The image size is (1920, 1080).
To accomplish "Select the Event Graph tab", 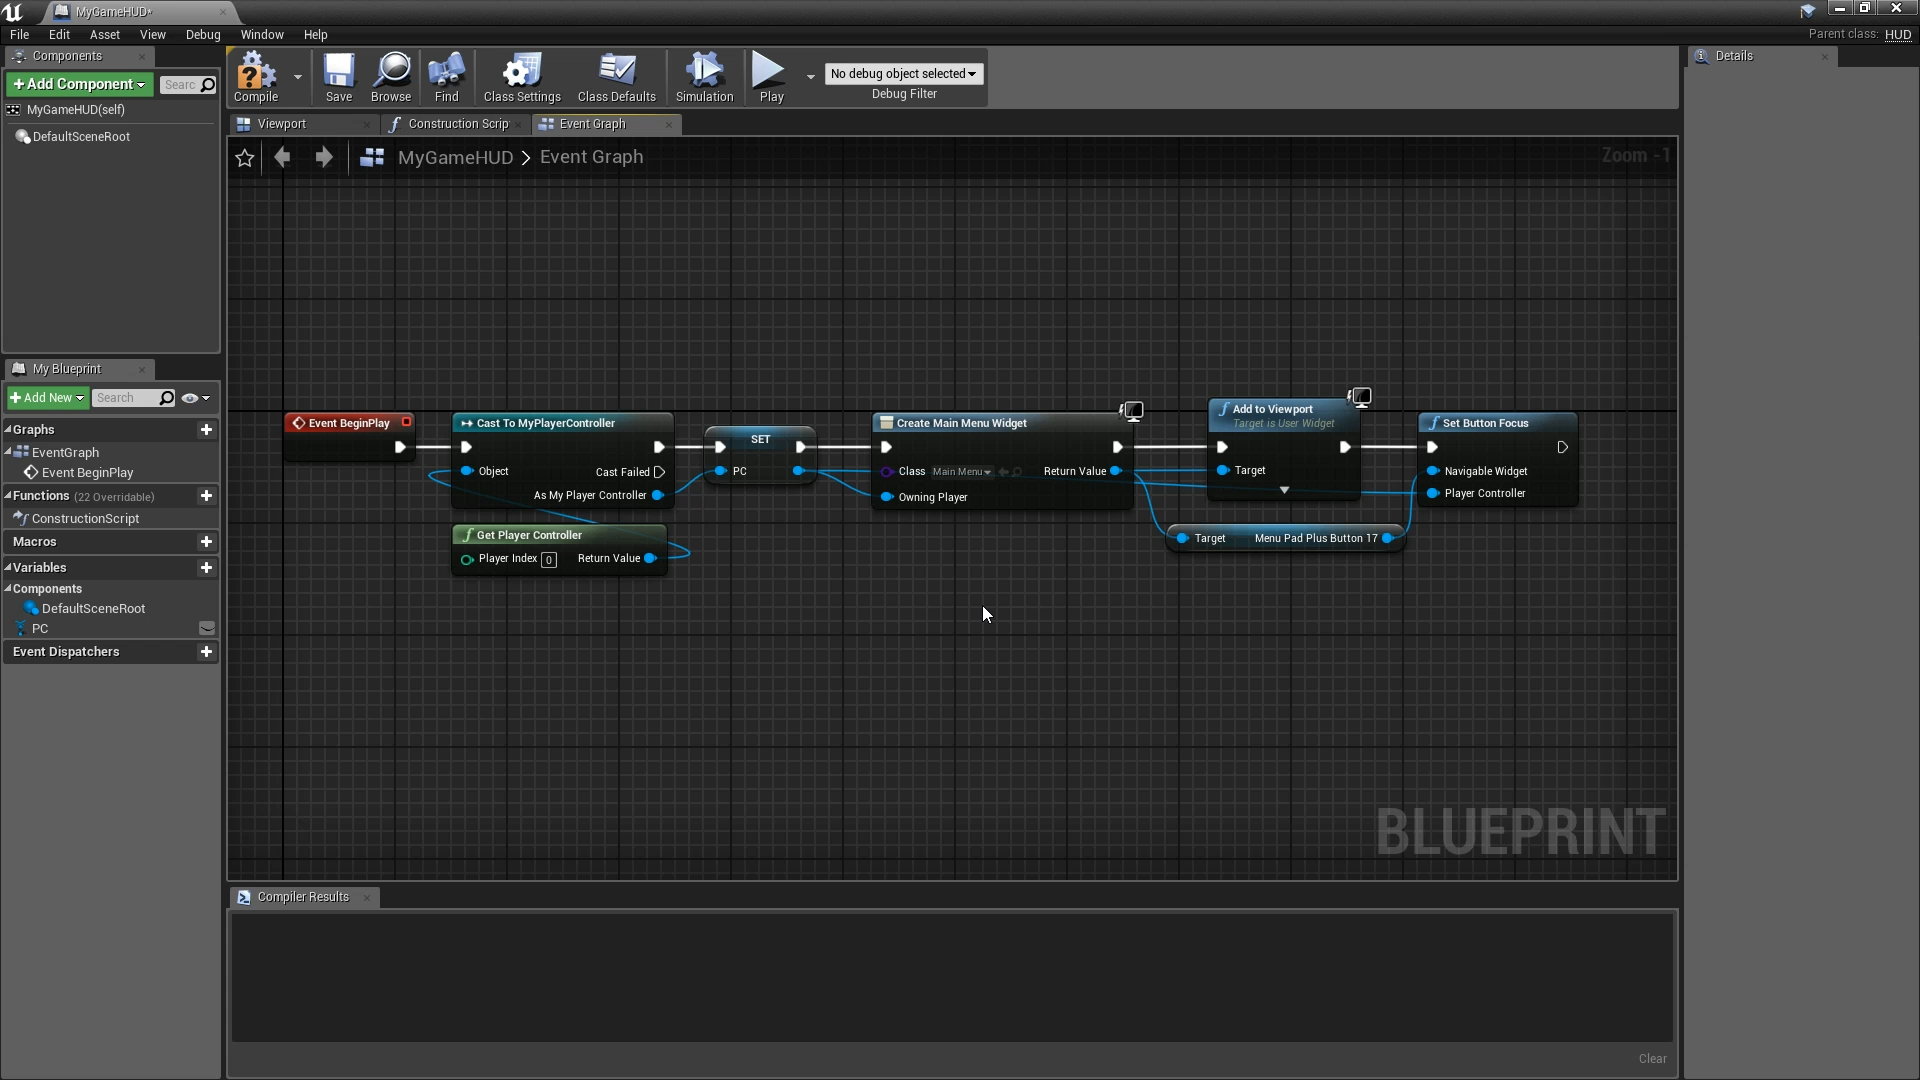I will [x=592, y=124].
